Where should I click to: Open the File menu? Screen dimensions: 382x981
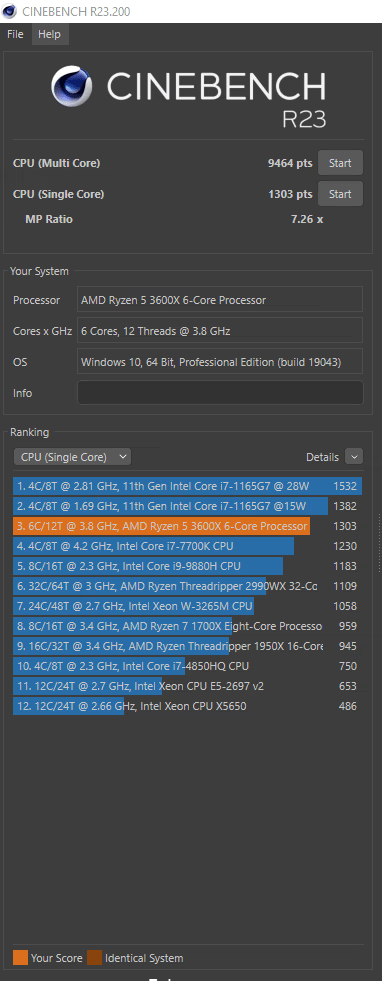[15, 34]
